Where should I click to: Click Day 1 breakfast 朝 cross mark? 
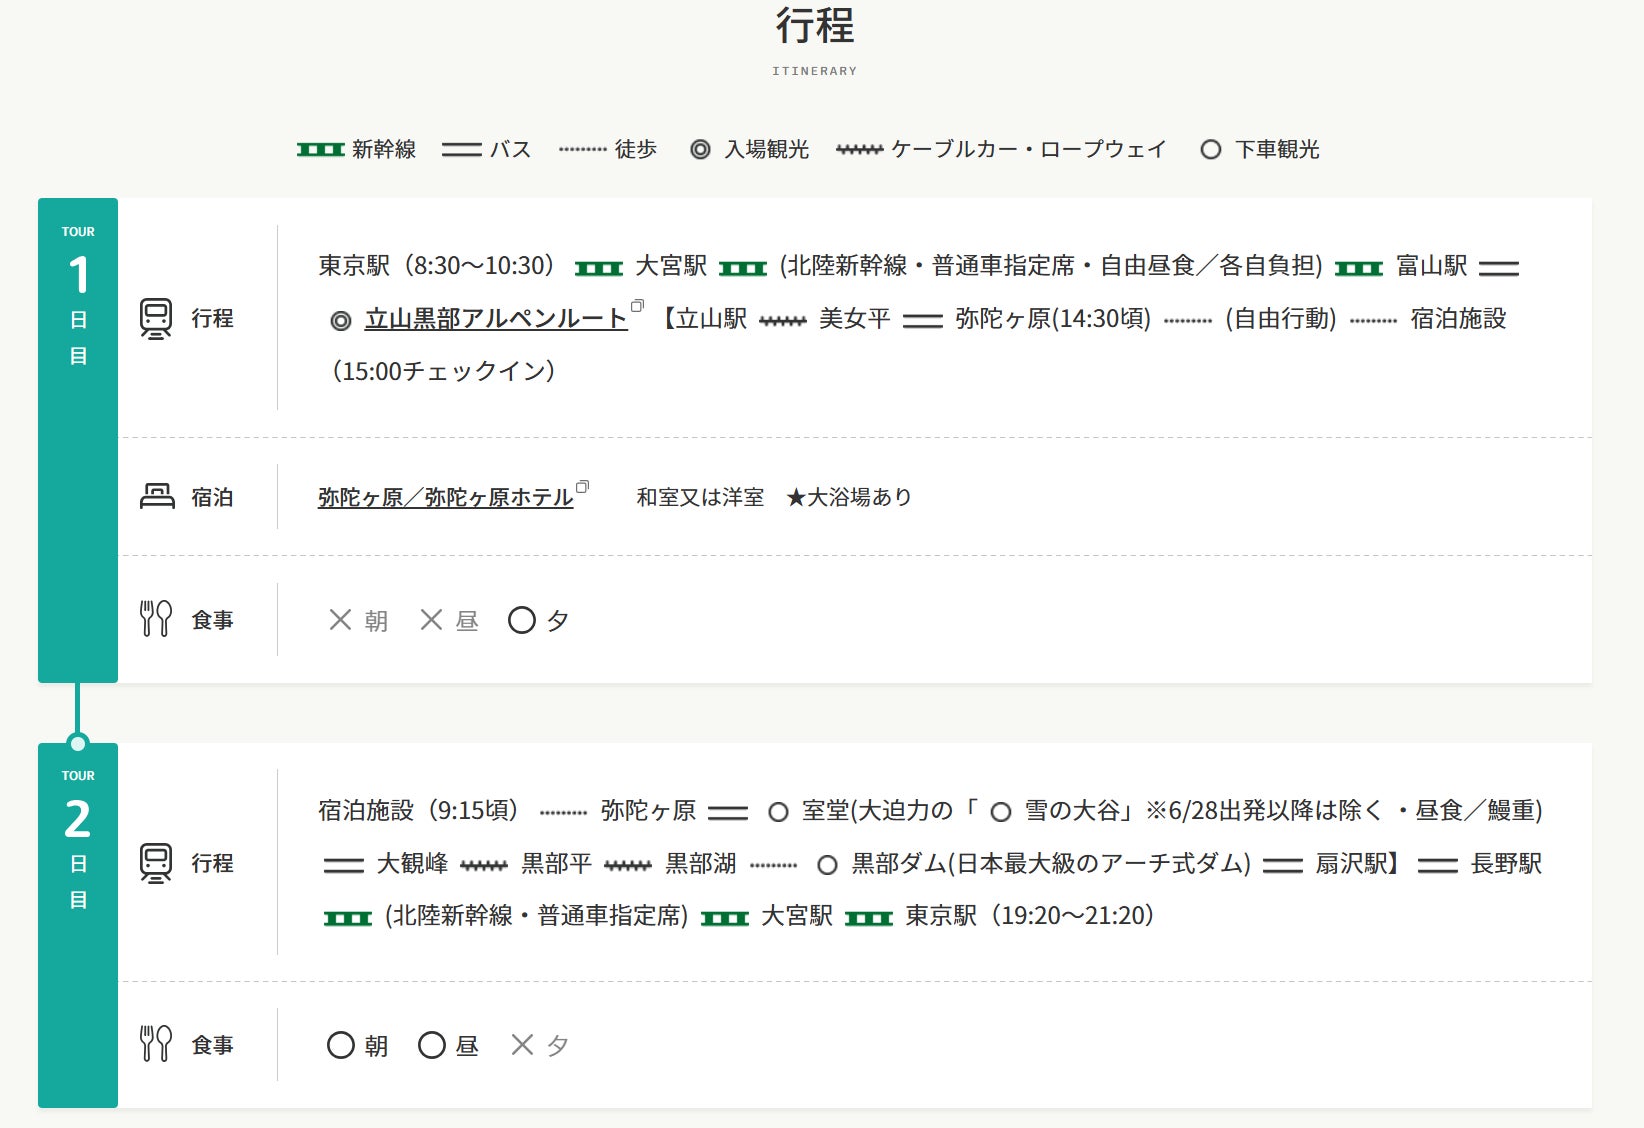(340, 621)
